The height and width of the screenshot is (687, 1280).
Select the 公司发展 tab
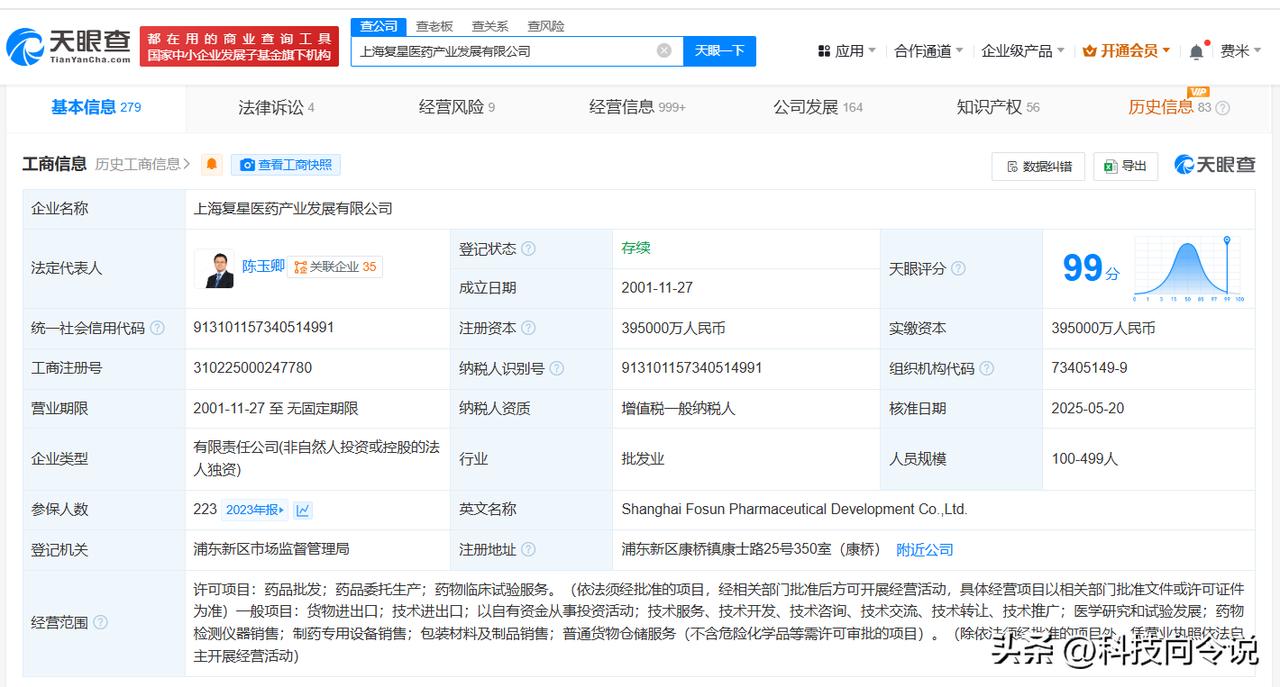(x=817, y=108)
